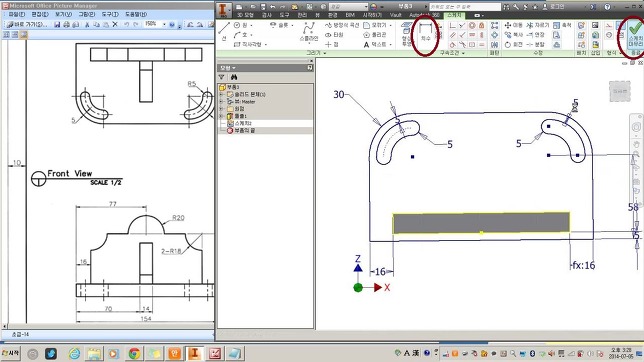Click the 30 dimension label in sketch
The width and height of the screenshot is (644, 362).
tap(338, 95)
